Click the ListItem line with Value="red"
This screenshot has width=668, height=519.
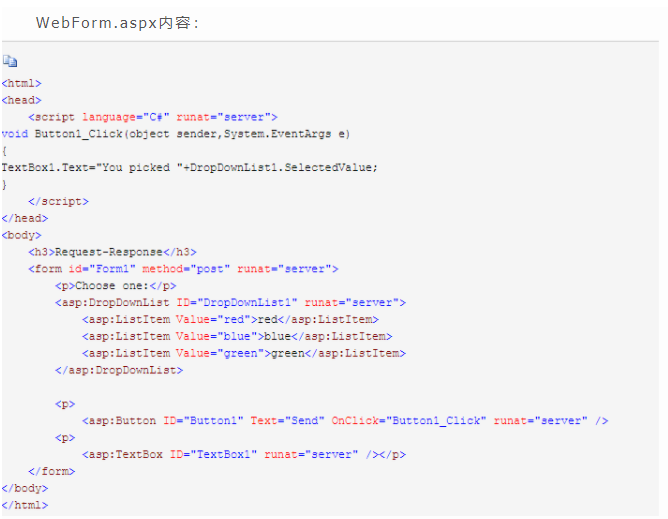(230, 319)
